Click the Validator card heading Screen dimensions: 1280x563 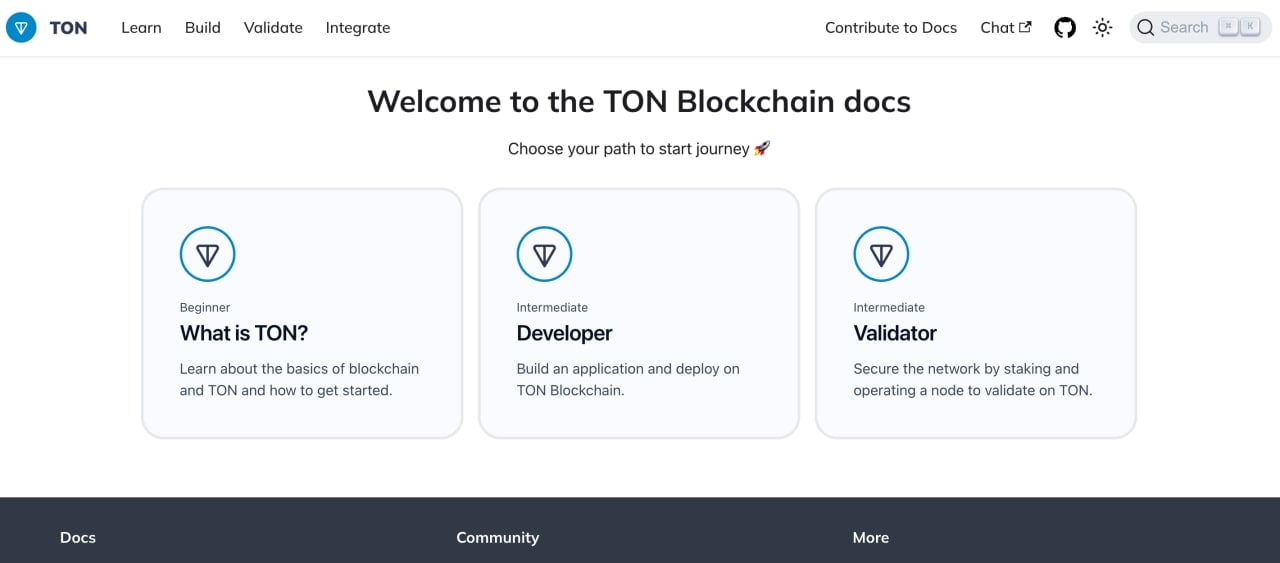[895, 333]
